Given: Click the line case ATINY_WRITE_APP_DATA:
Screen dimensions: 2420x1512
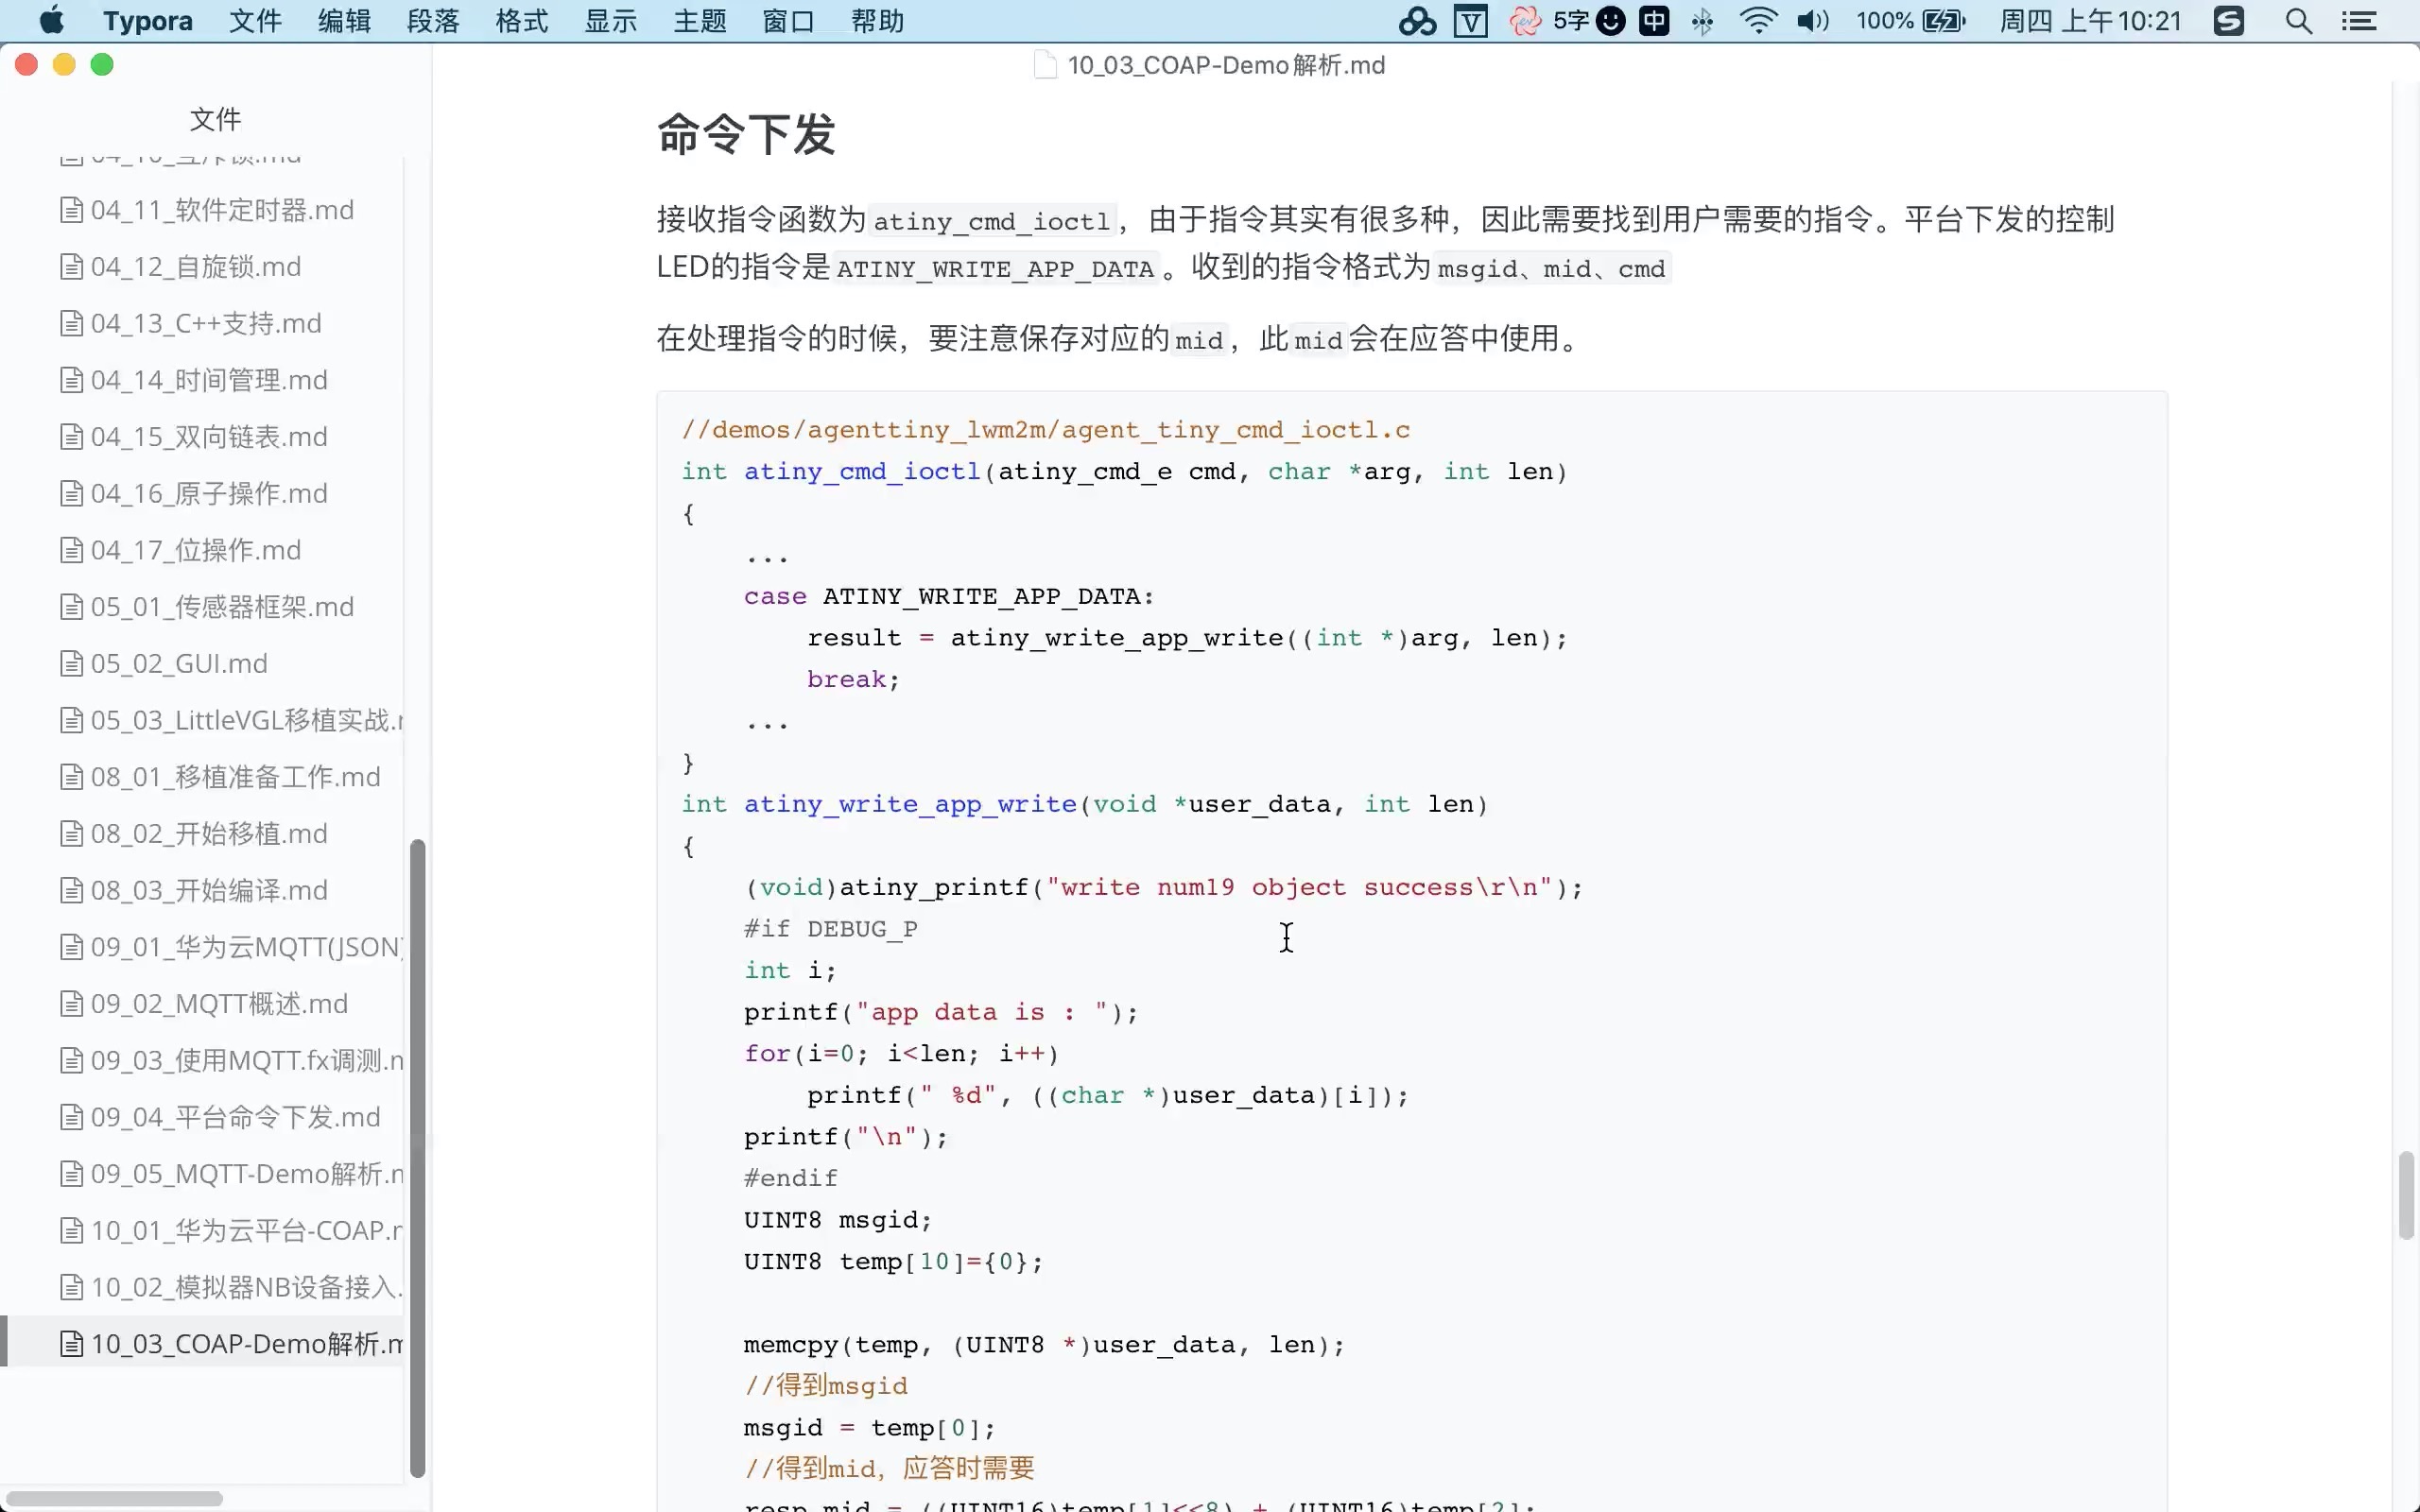Looking at the screenshot, I should (949, 596).
